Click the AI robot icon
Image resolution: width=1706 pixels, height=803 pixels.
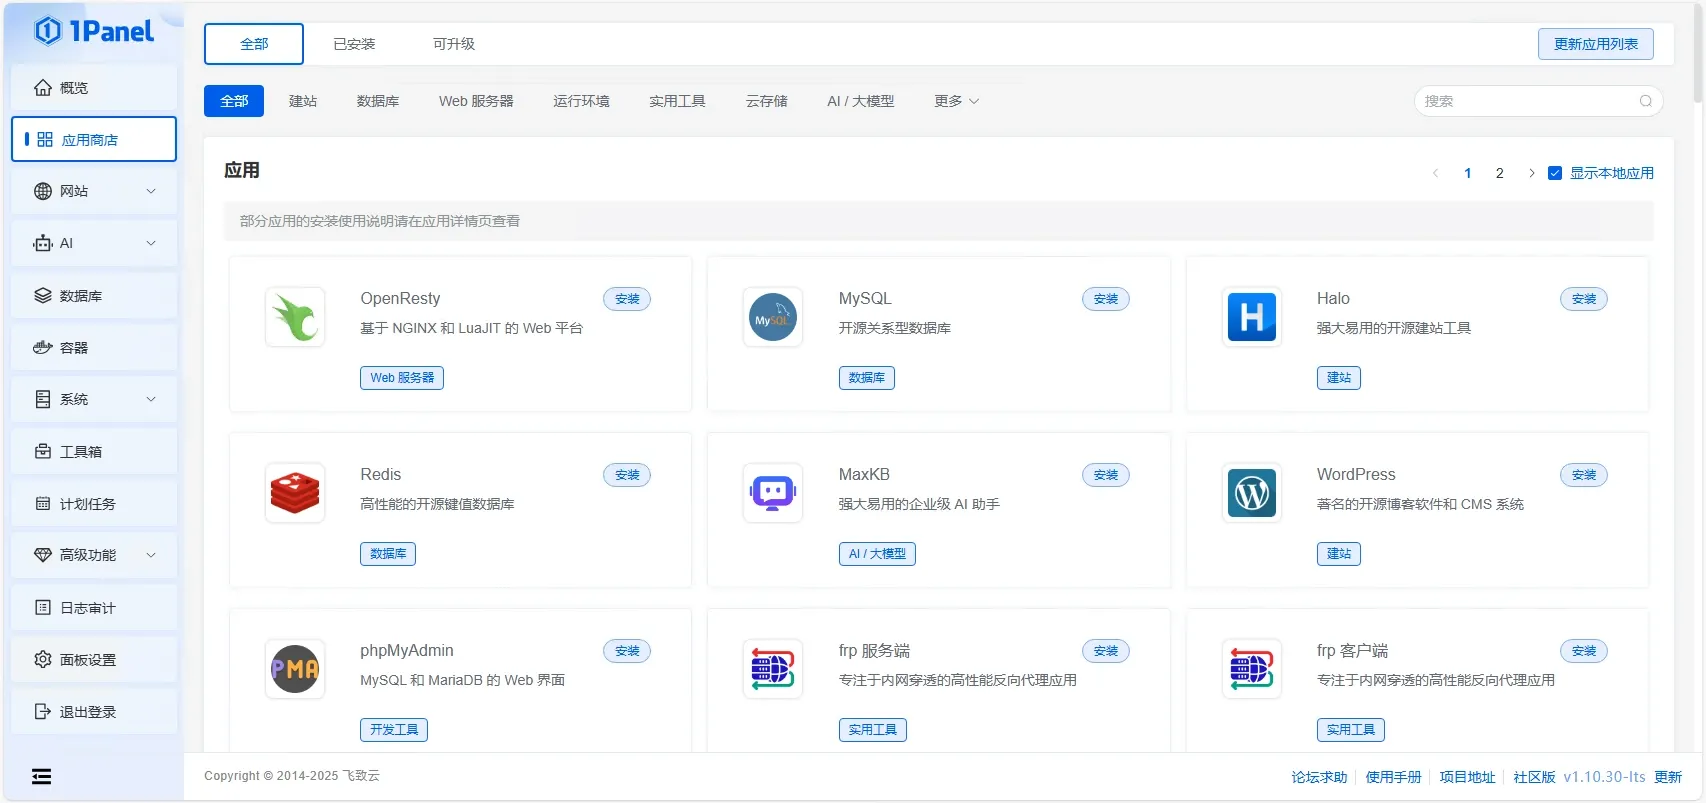pos(43,243)
